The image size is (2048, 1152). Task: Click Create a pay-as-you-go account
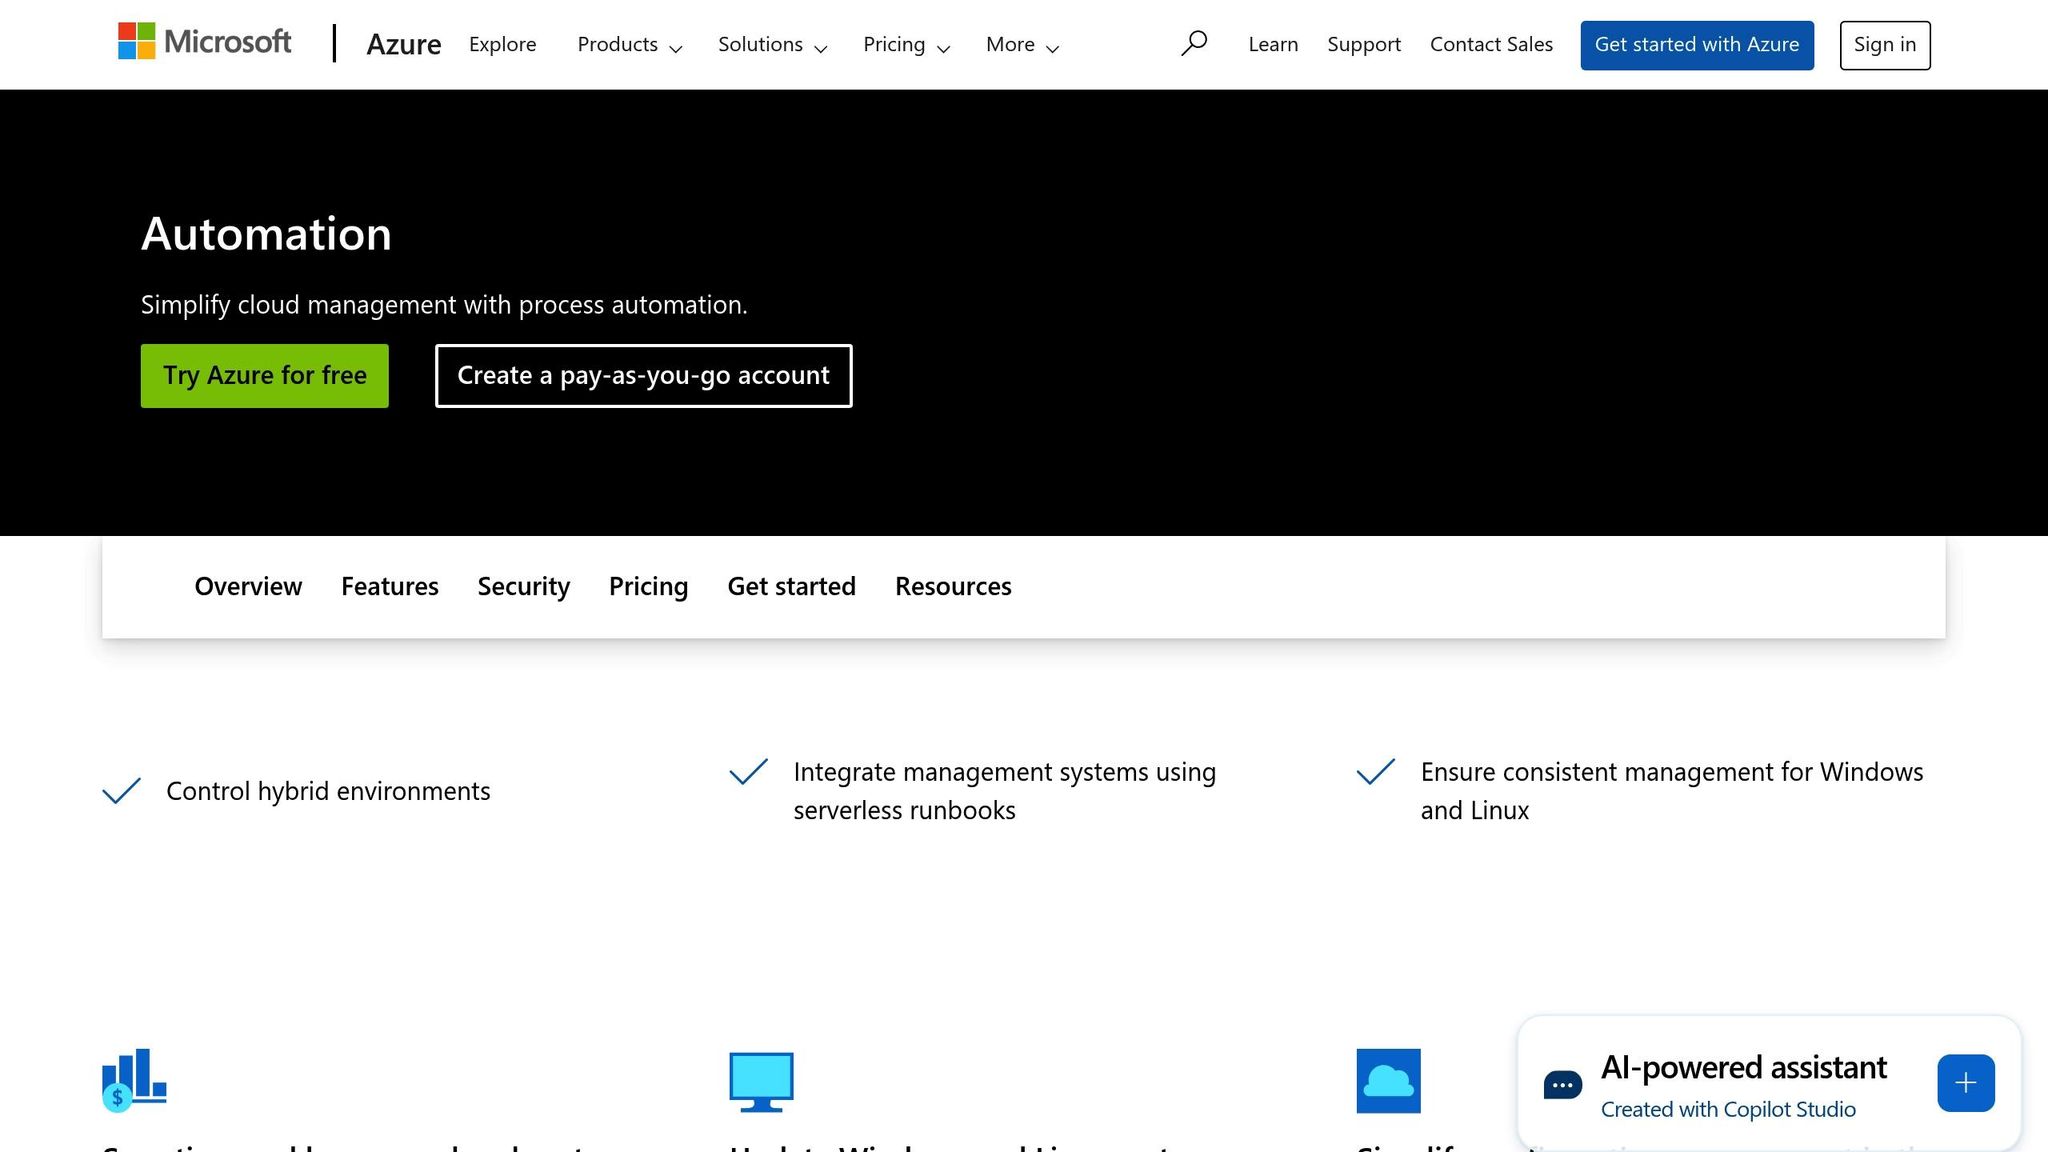click(644, 376)
